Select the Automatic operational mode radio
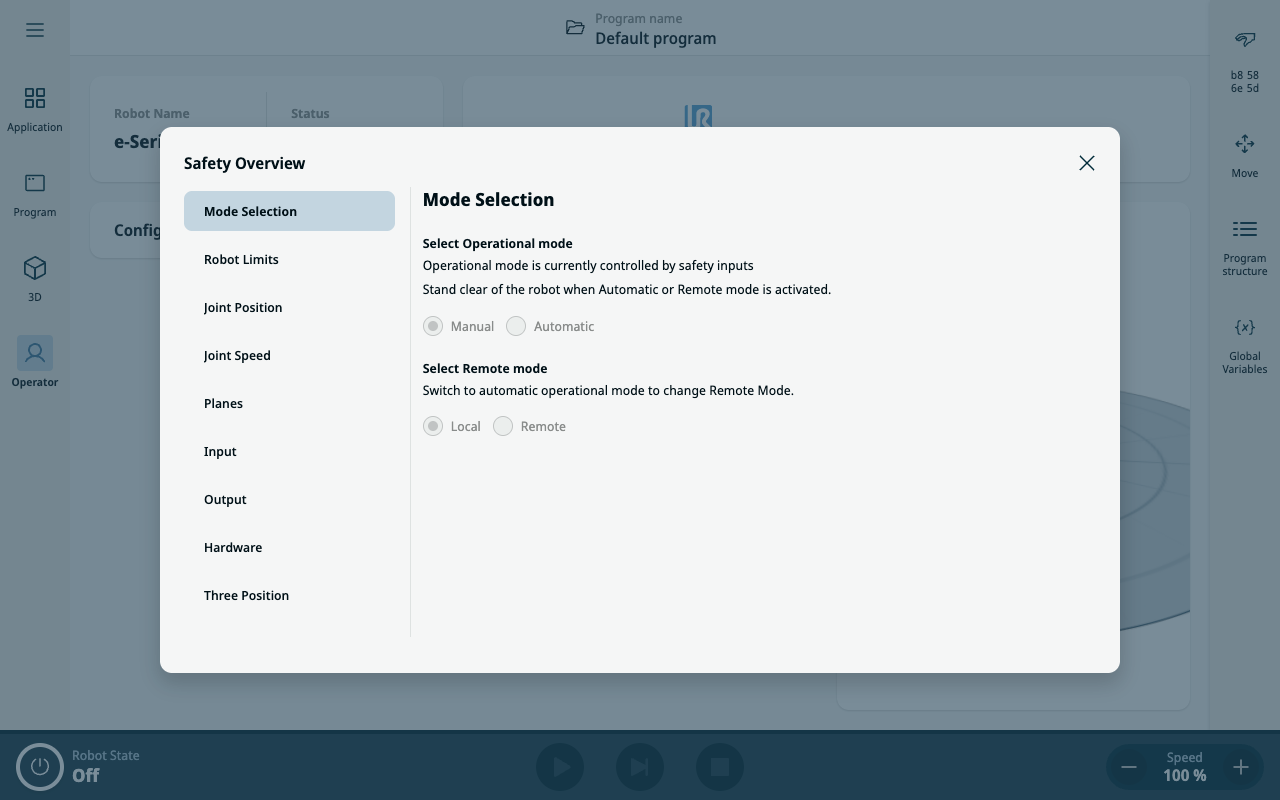The width and height of the screenshot is (1280, 800). pyautogui.click(x=516, y=326)
